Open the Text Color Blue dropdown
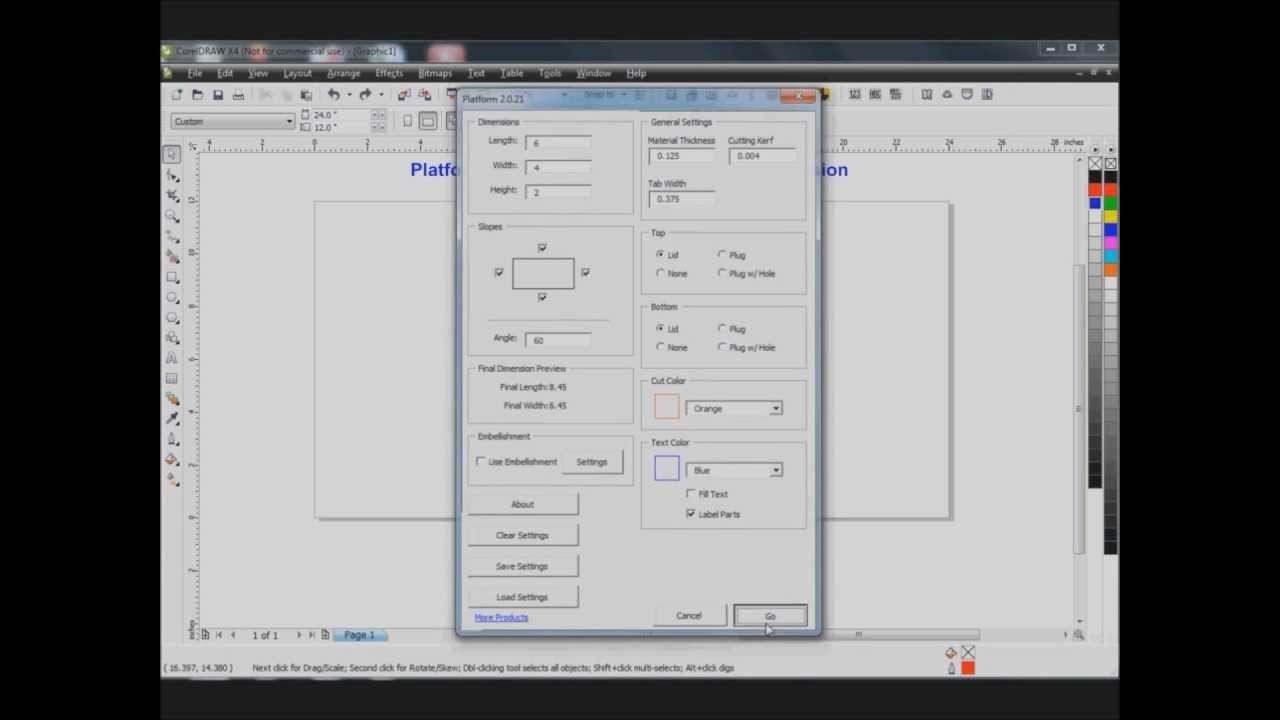 [734, 470]
